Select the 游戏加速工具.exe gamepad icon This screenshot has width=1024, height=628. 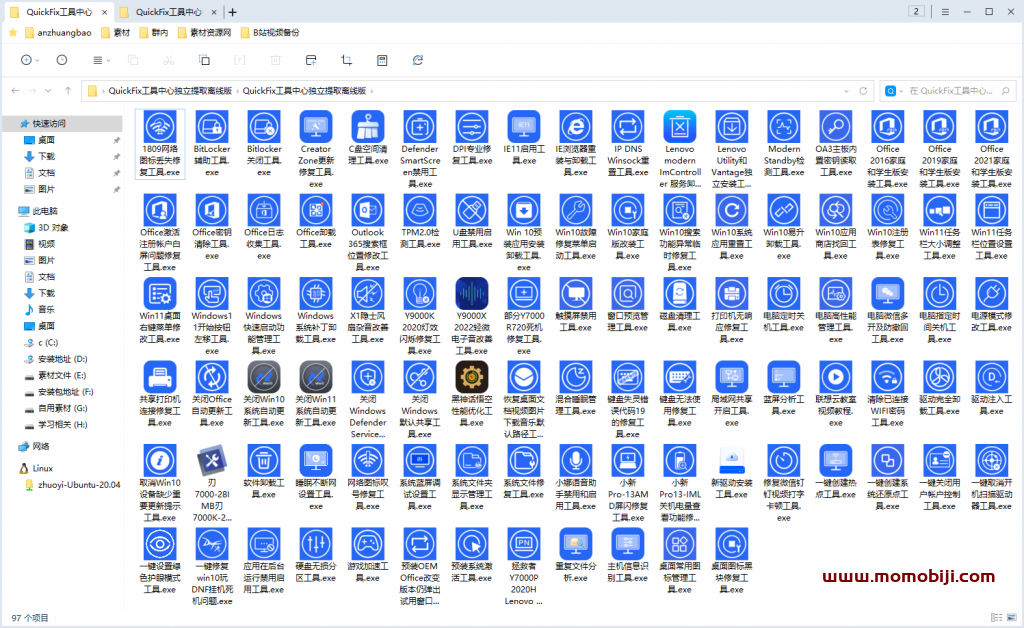tap(368, 544)
